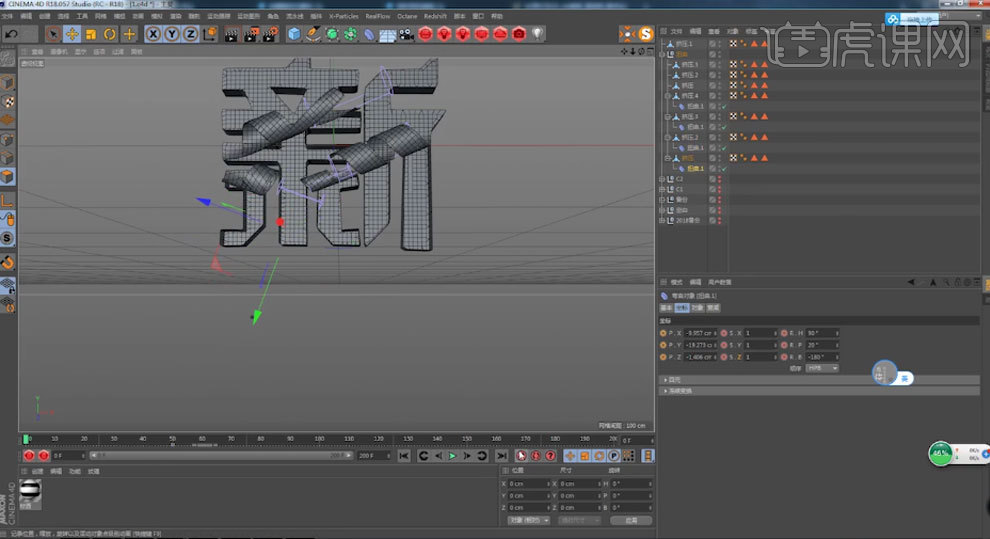990x539 pixels.
Task: Click Play Forward green triangle
Action: coord(453,456)
